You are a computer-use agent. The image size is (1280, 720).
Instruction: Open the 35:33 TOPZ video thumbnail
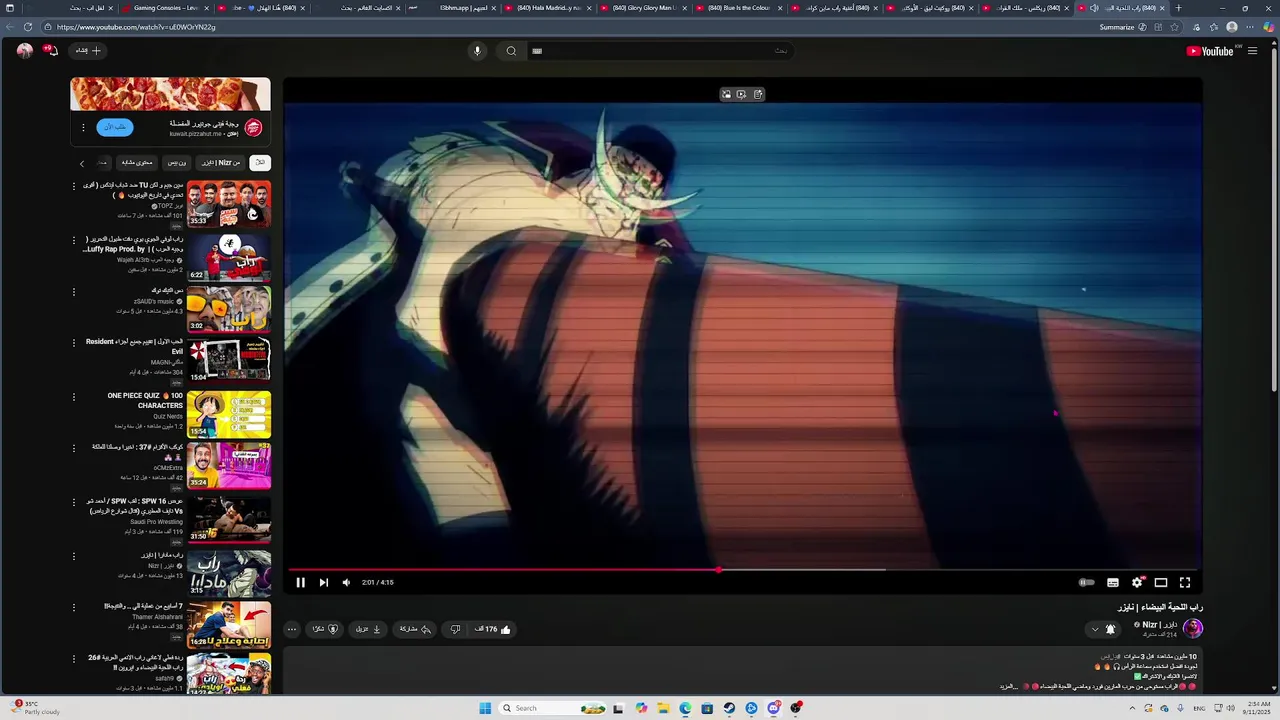coord(229,203)
